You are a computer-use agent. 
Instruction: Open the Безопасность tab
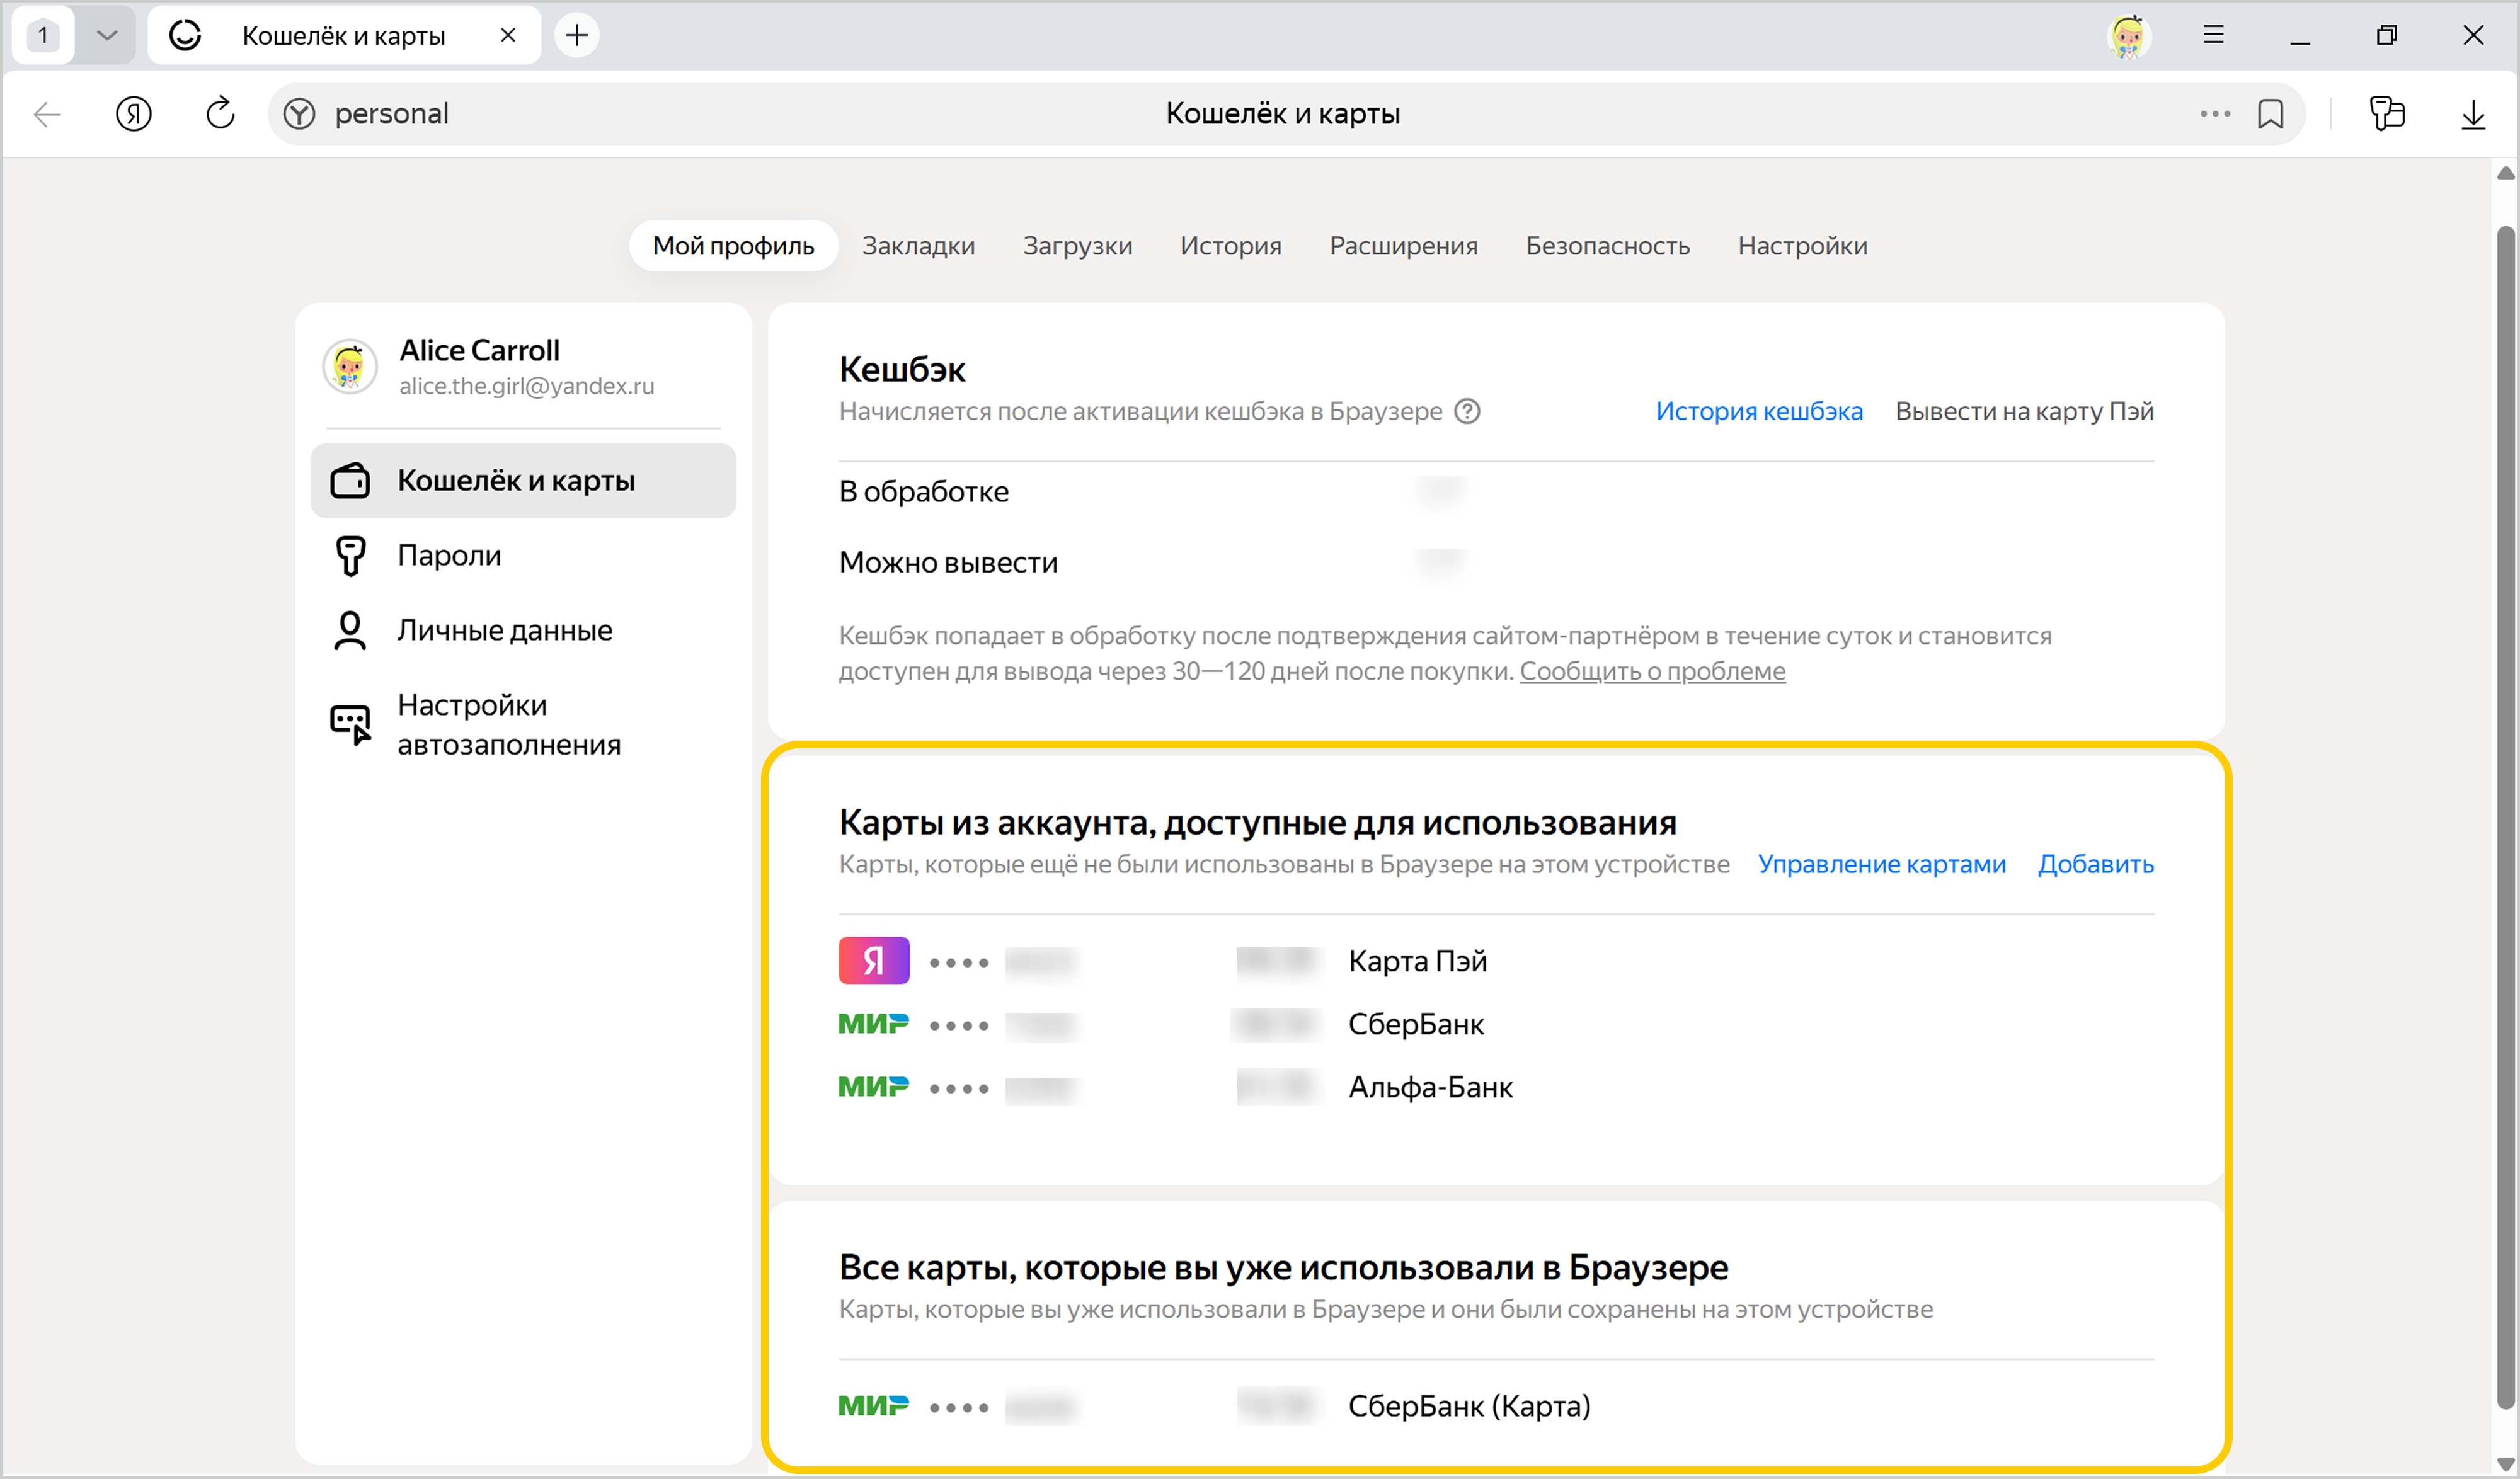pos(1607,246)
